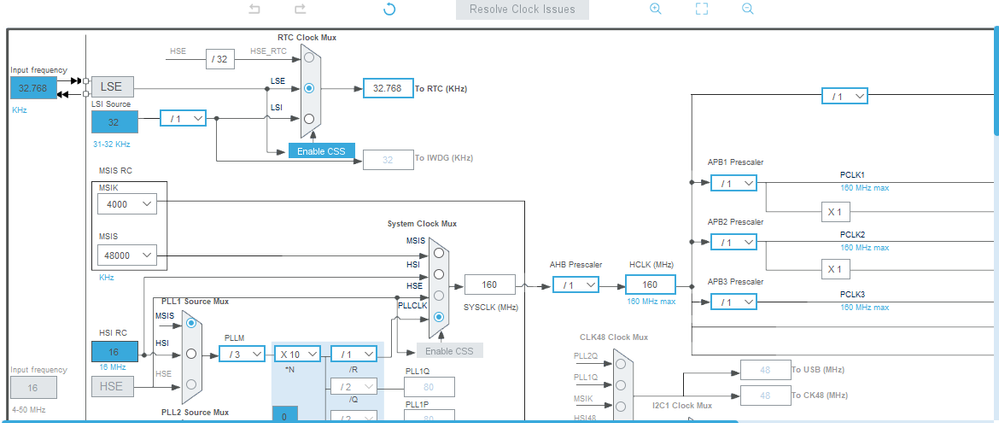
Task: Select HSE input on PLL1 Source Mux
Action: pyautogui.click(x=190, y=384)
